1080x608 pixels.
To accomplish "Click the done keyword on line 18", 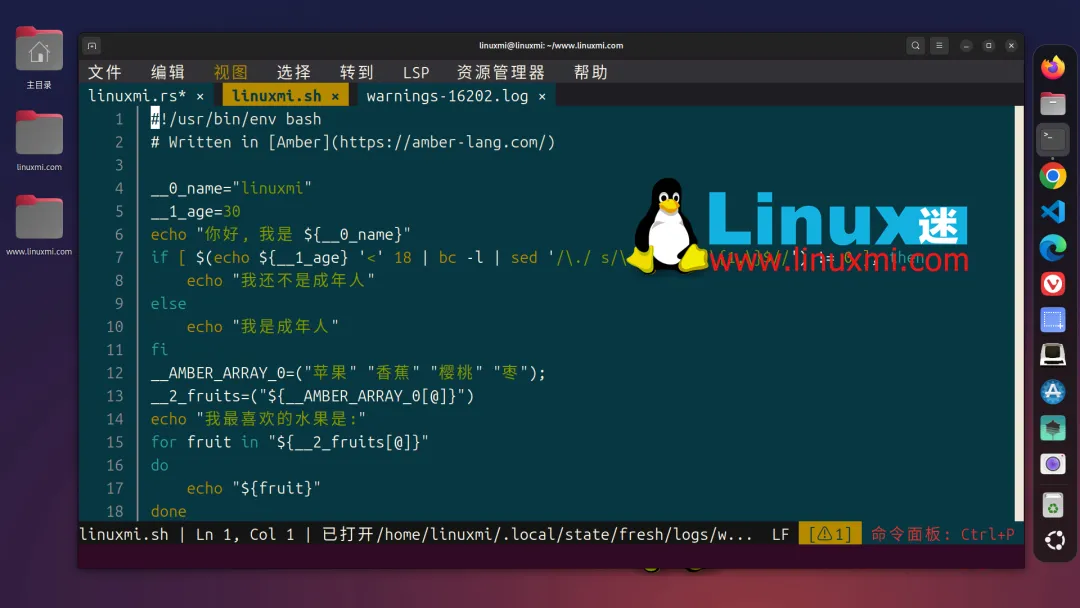I will click(169, 512).
